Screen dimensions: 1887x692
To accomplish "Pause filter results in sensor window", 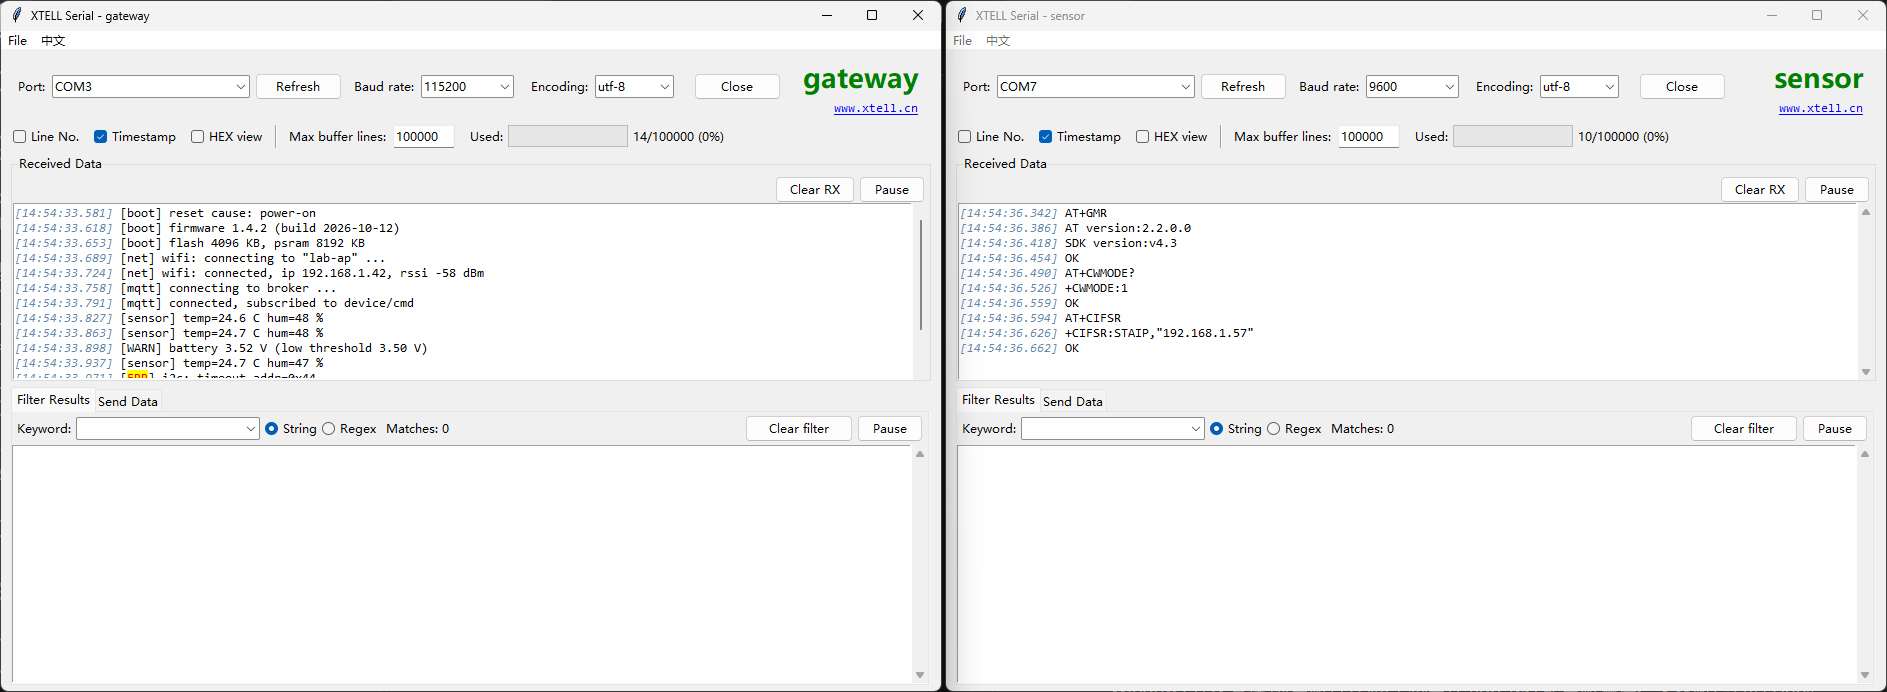I will (1835, 429).
